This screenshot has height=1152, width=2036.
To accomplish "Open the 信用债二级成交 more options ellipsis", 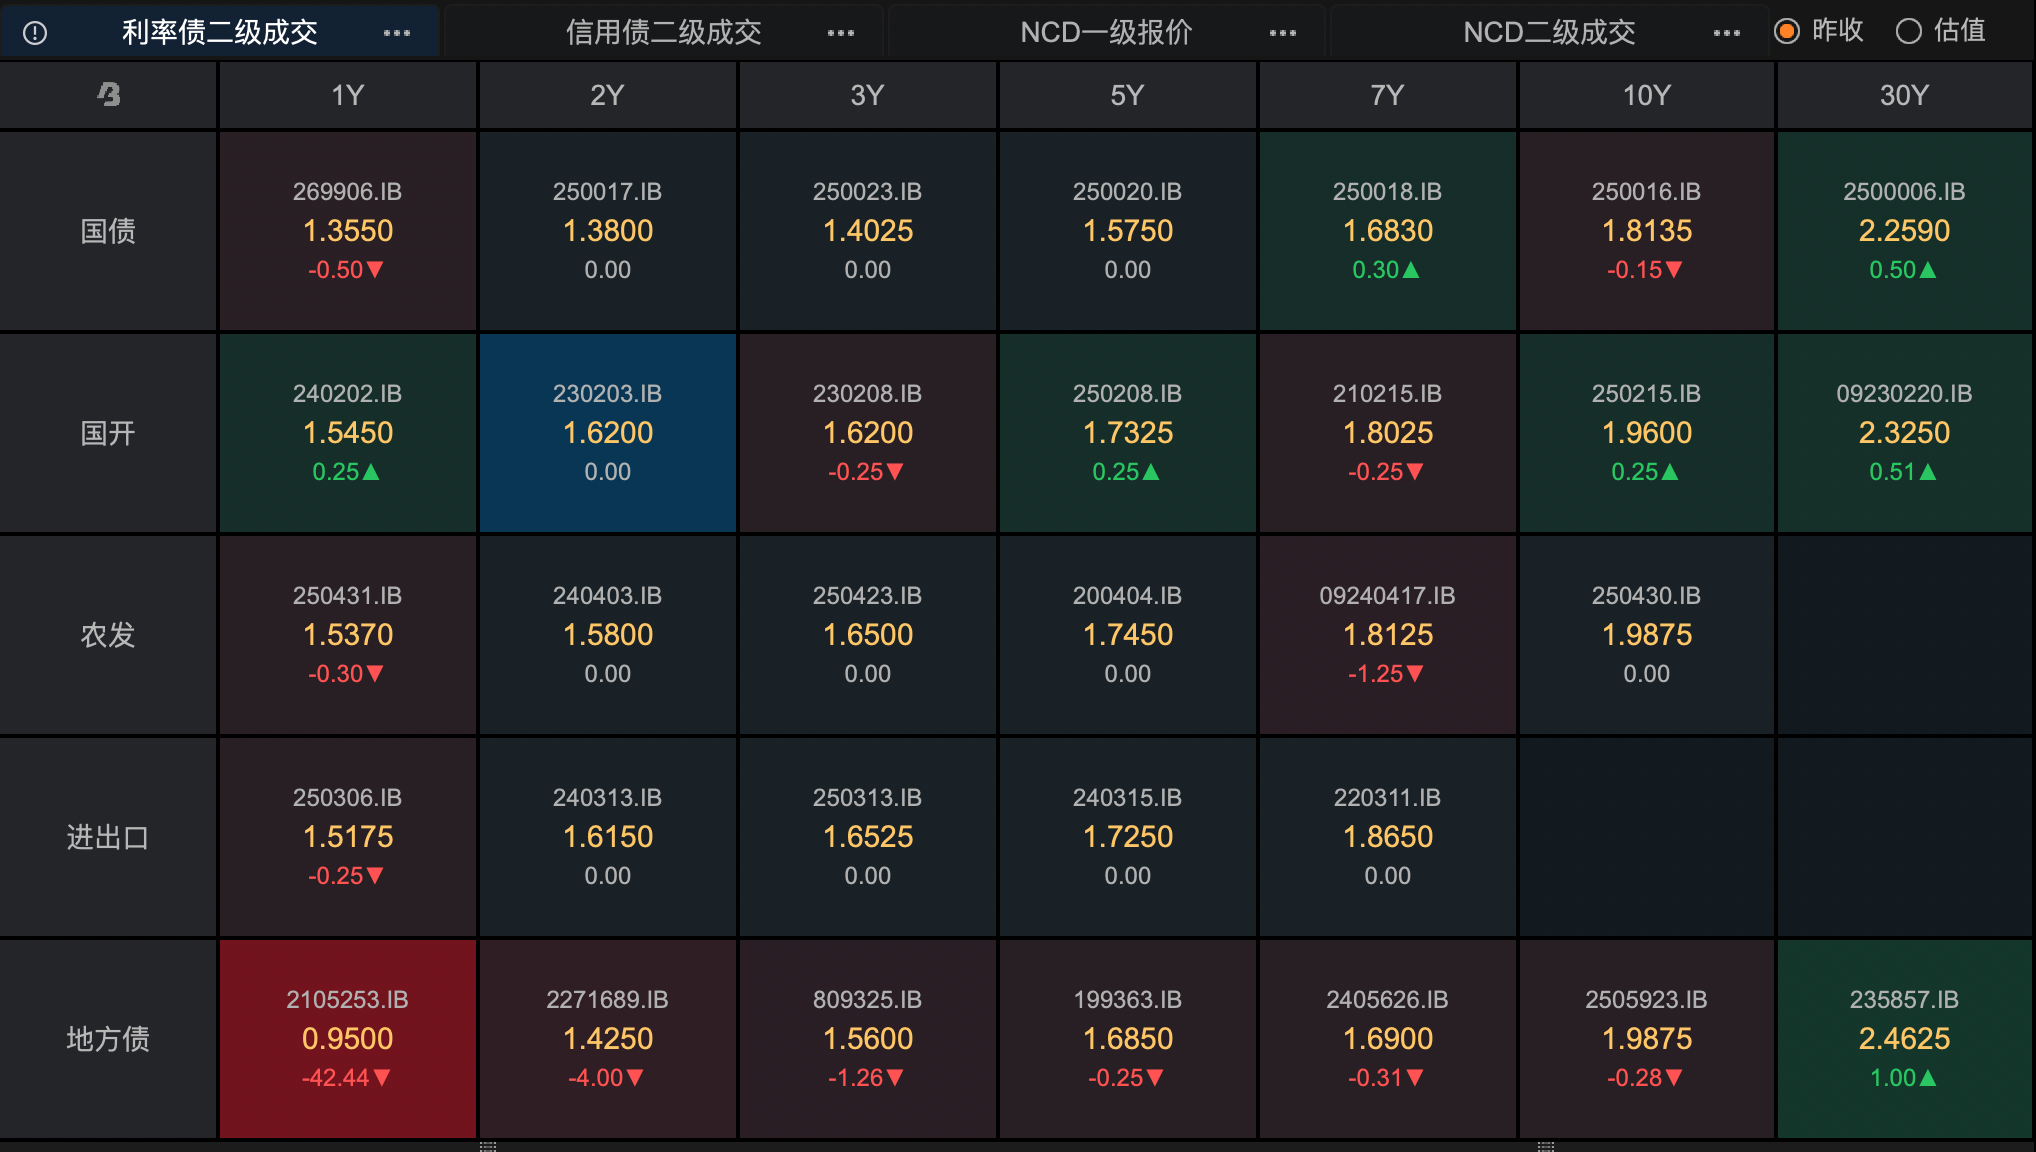I will tap(841, 33).
